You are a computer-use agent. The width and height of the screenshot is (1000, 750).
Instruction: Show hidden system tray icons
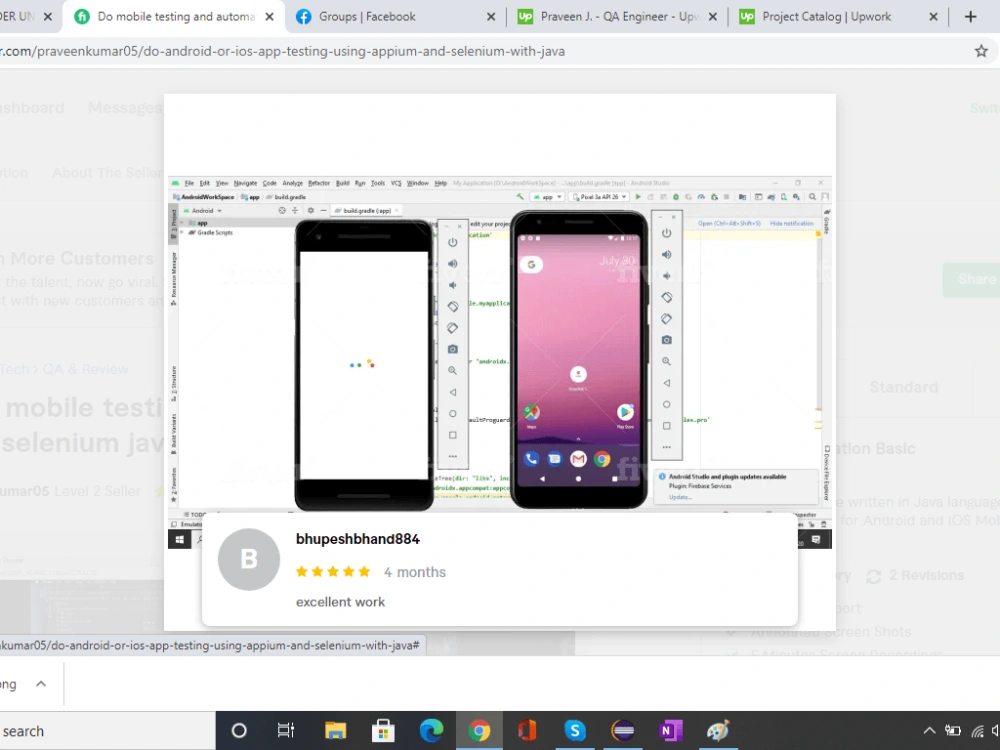point(929,731)
